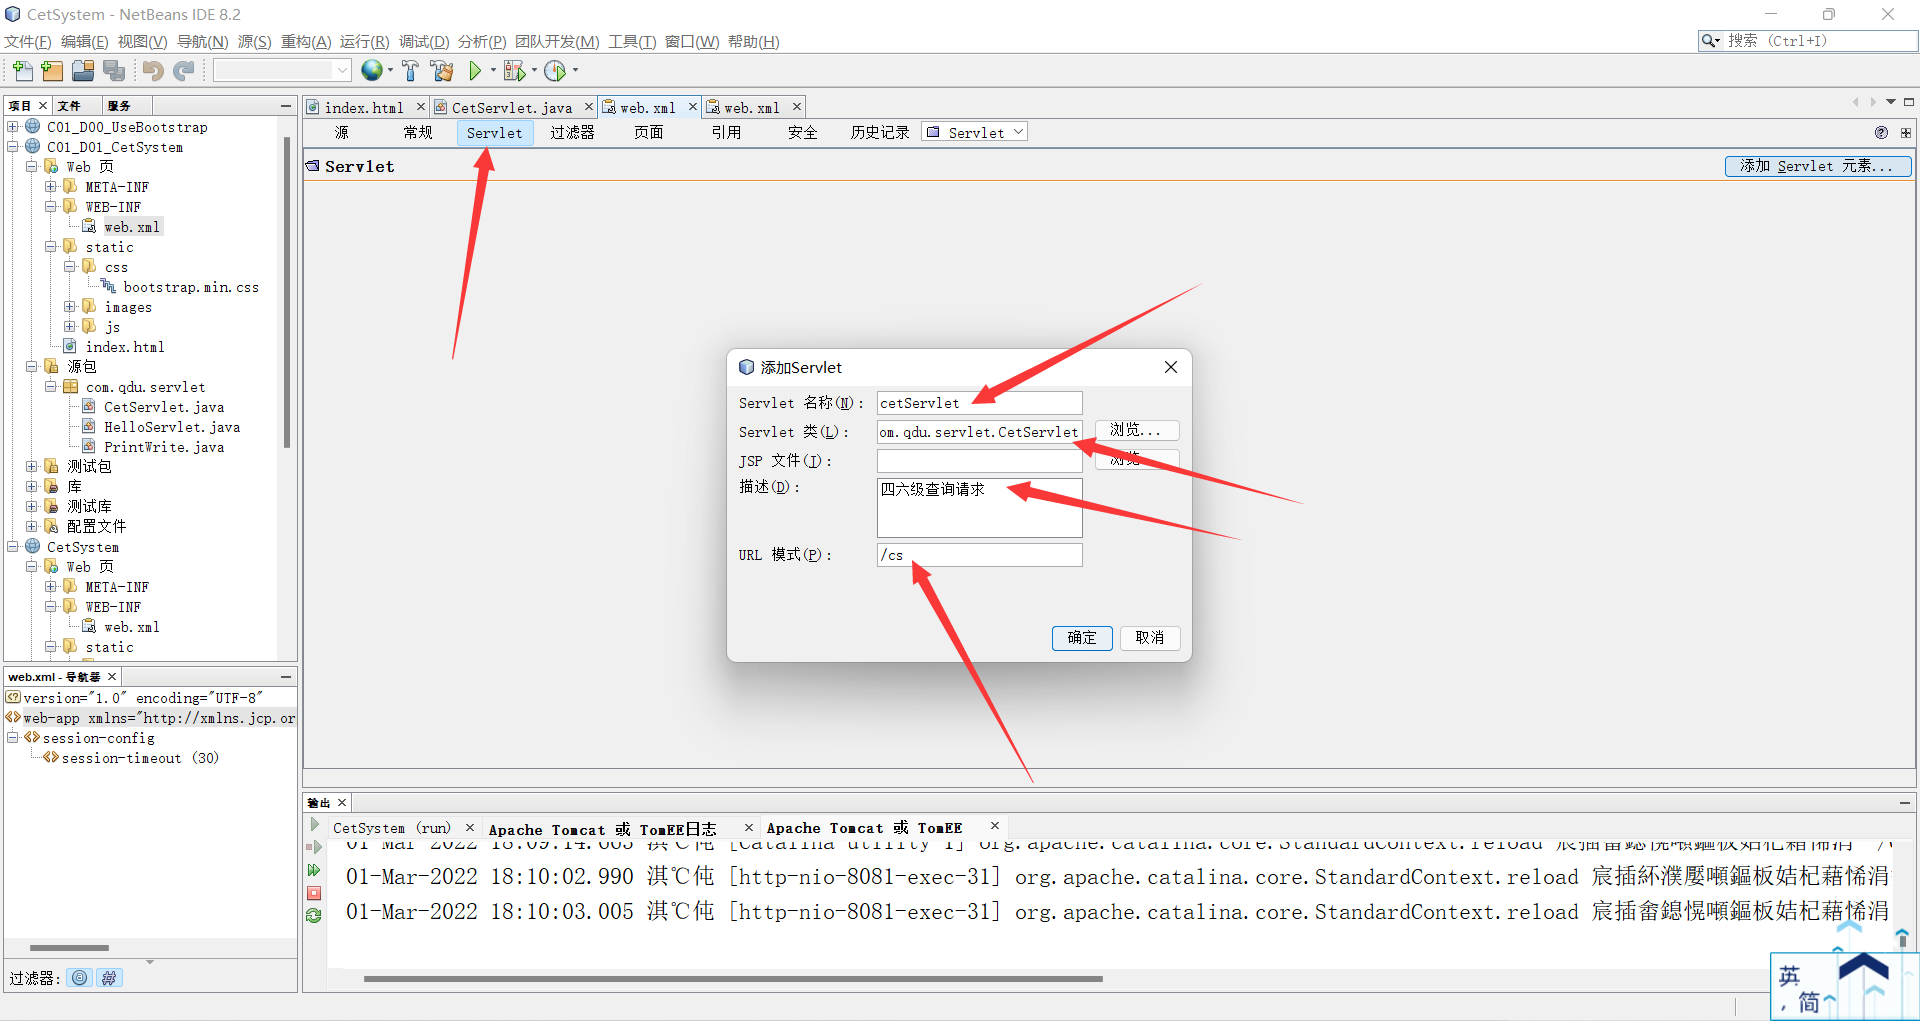Click the Undo toolbar icon

coord(152,70)
